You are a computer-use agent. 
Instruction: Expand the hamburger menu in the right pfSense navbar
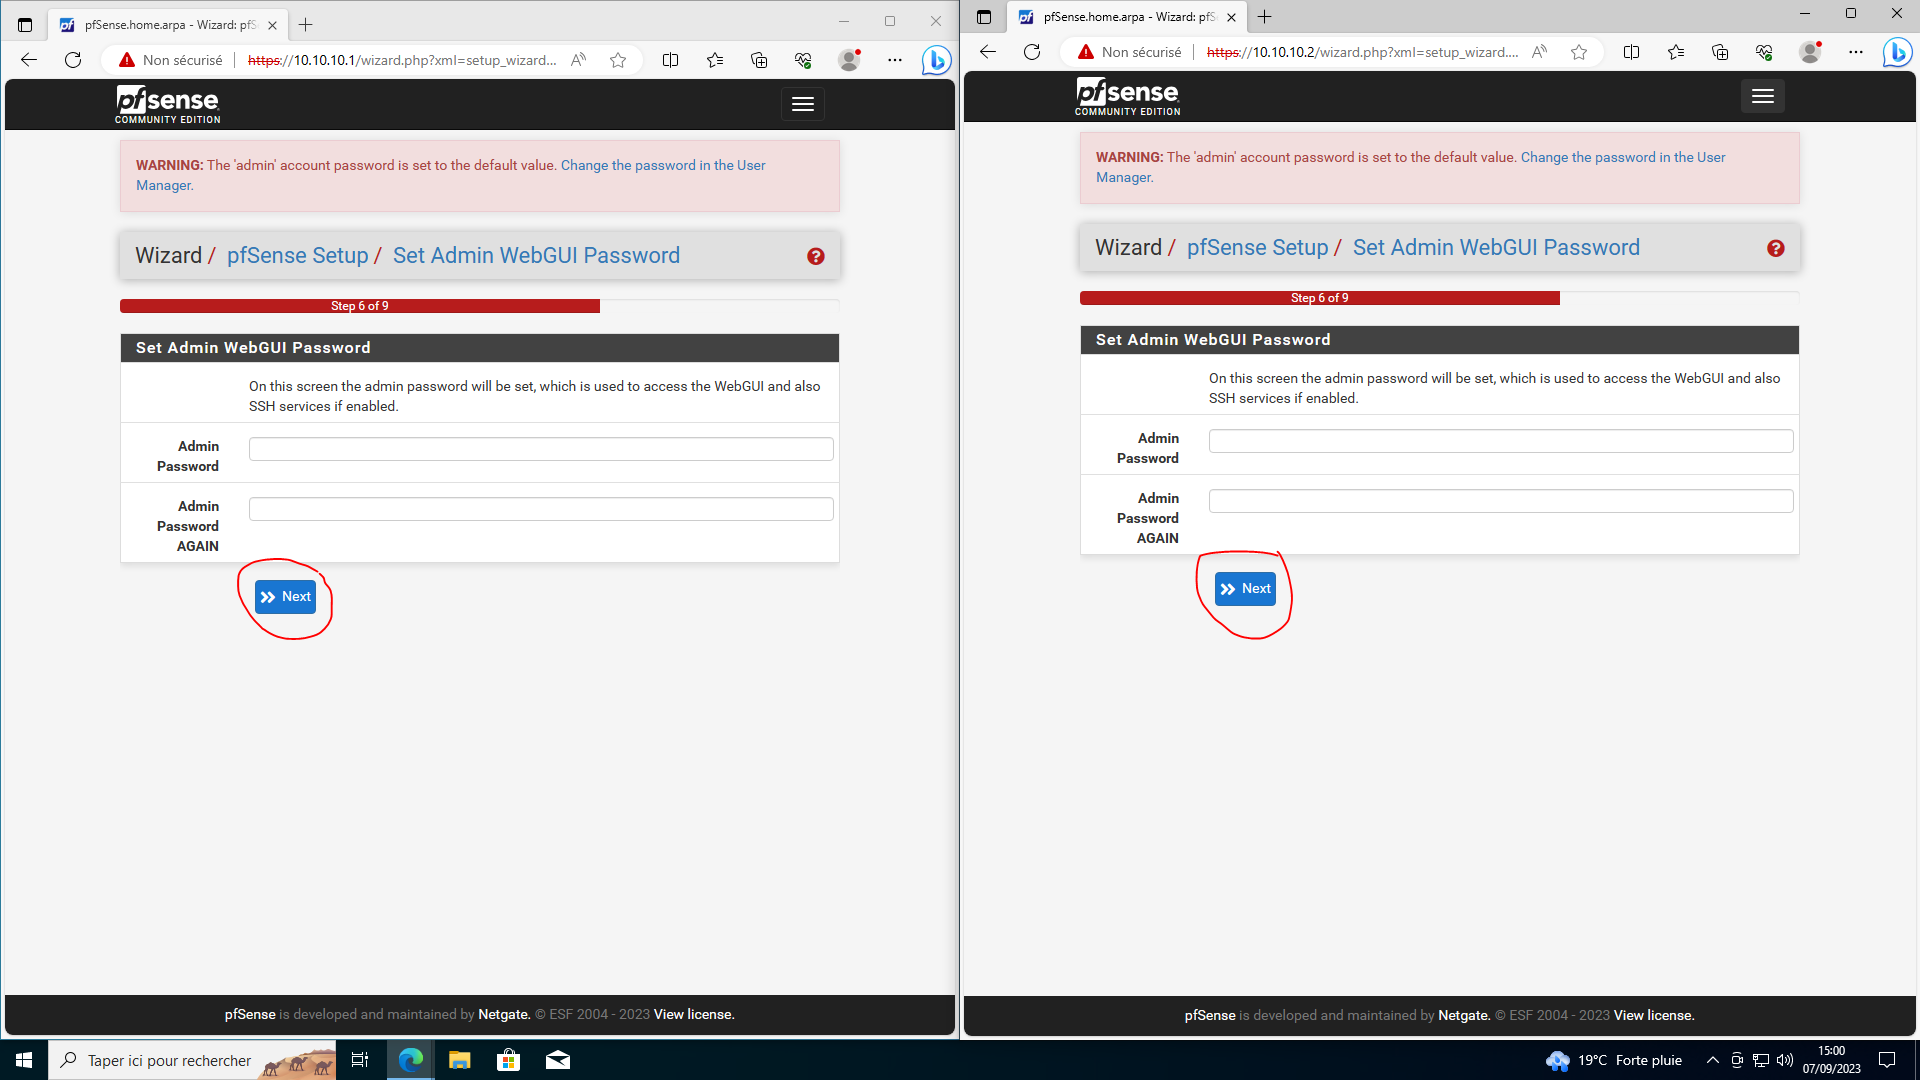pyautogui.click(x=1762, y=96)
